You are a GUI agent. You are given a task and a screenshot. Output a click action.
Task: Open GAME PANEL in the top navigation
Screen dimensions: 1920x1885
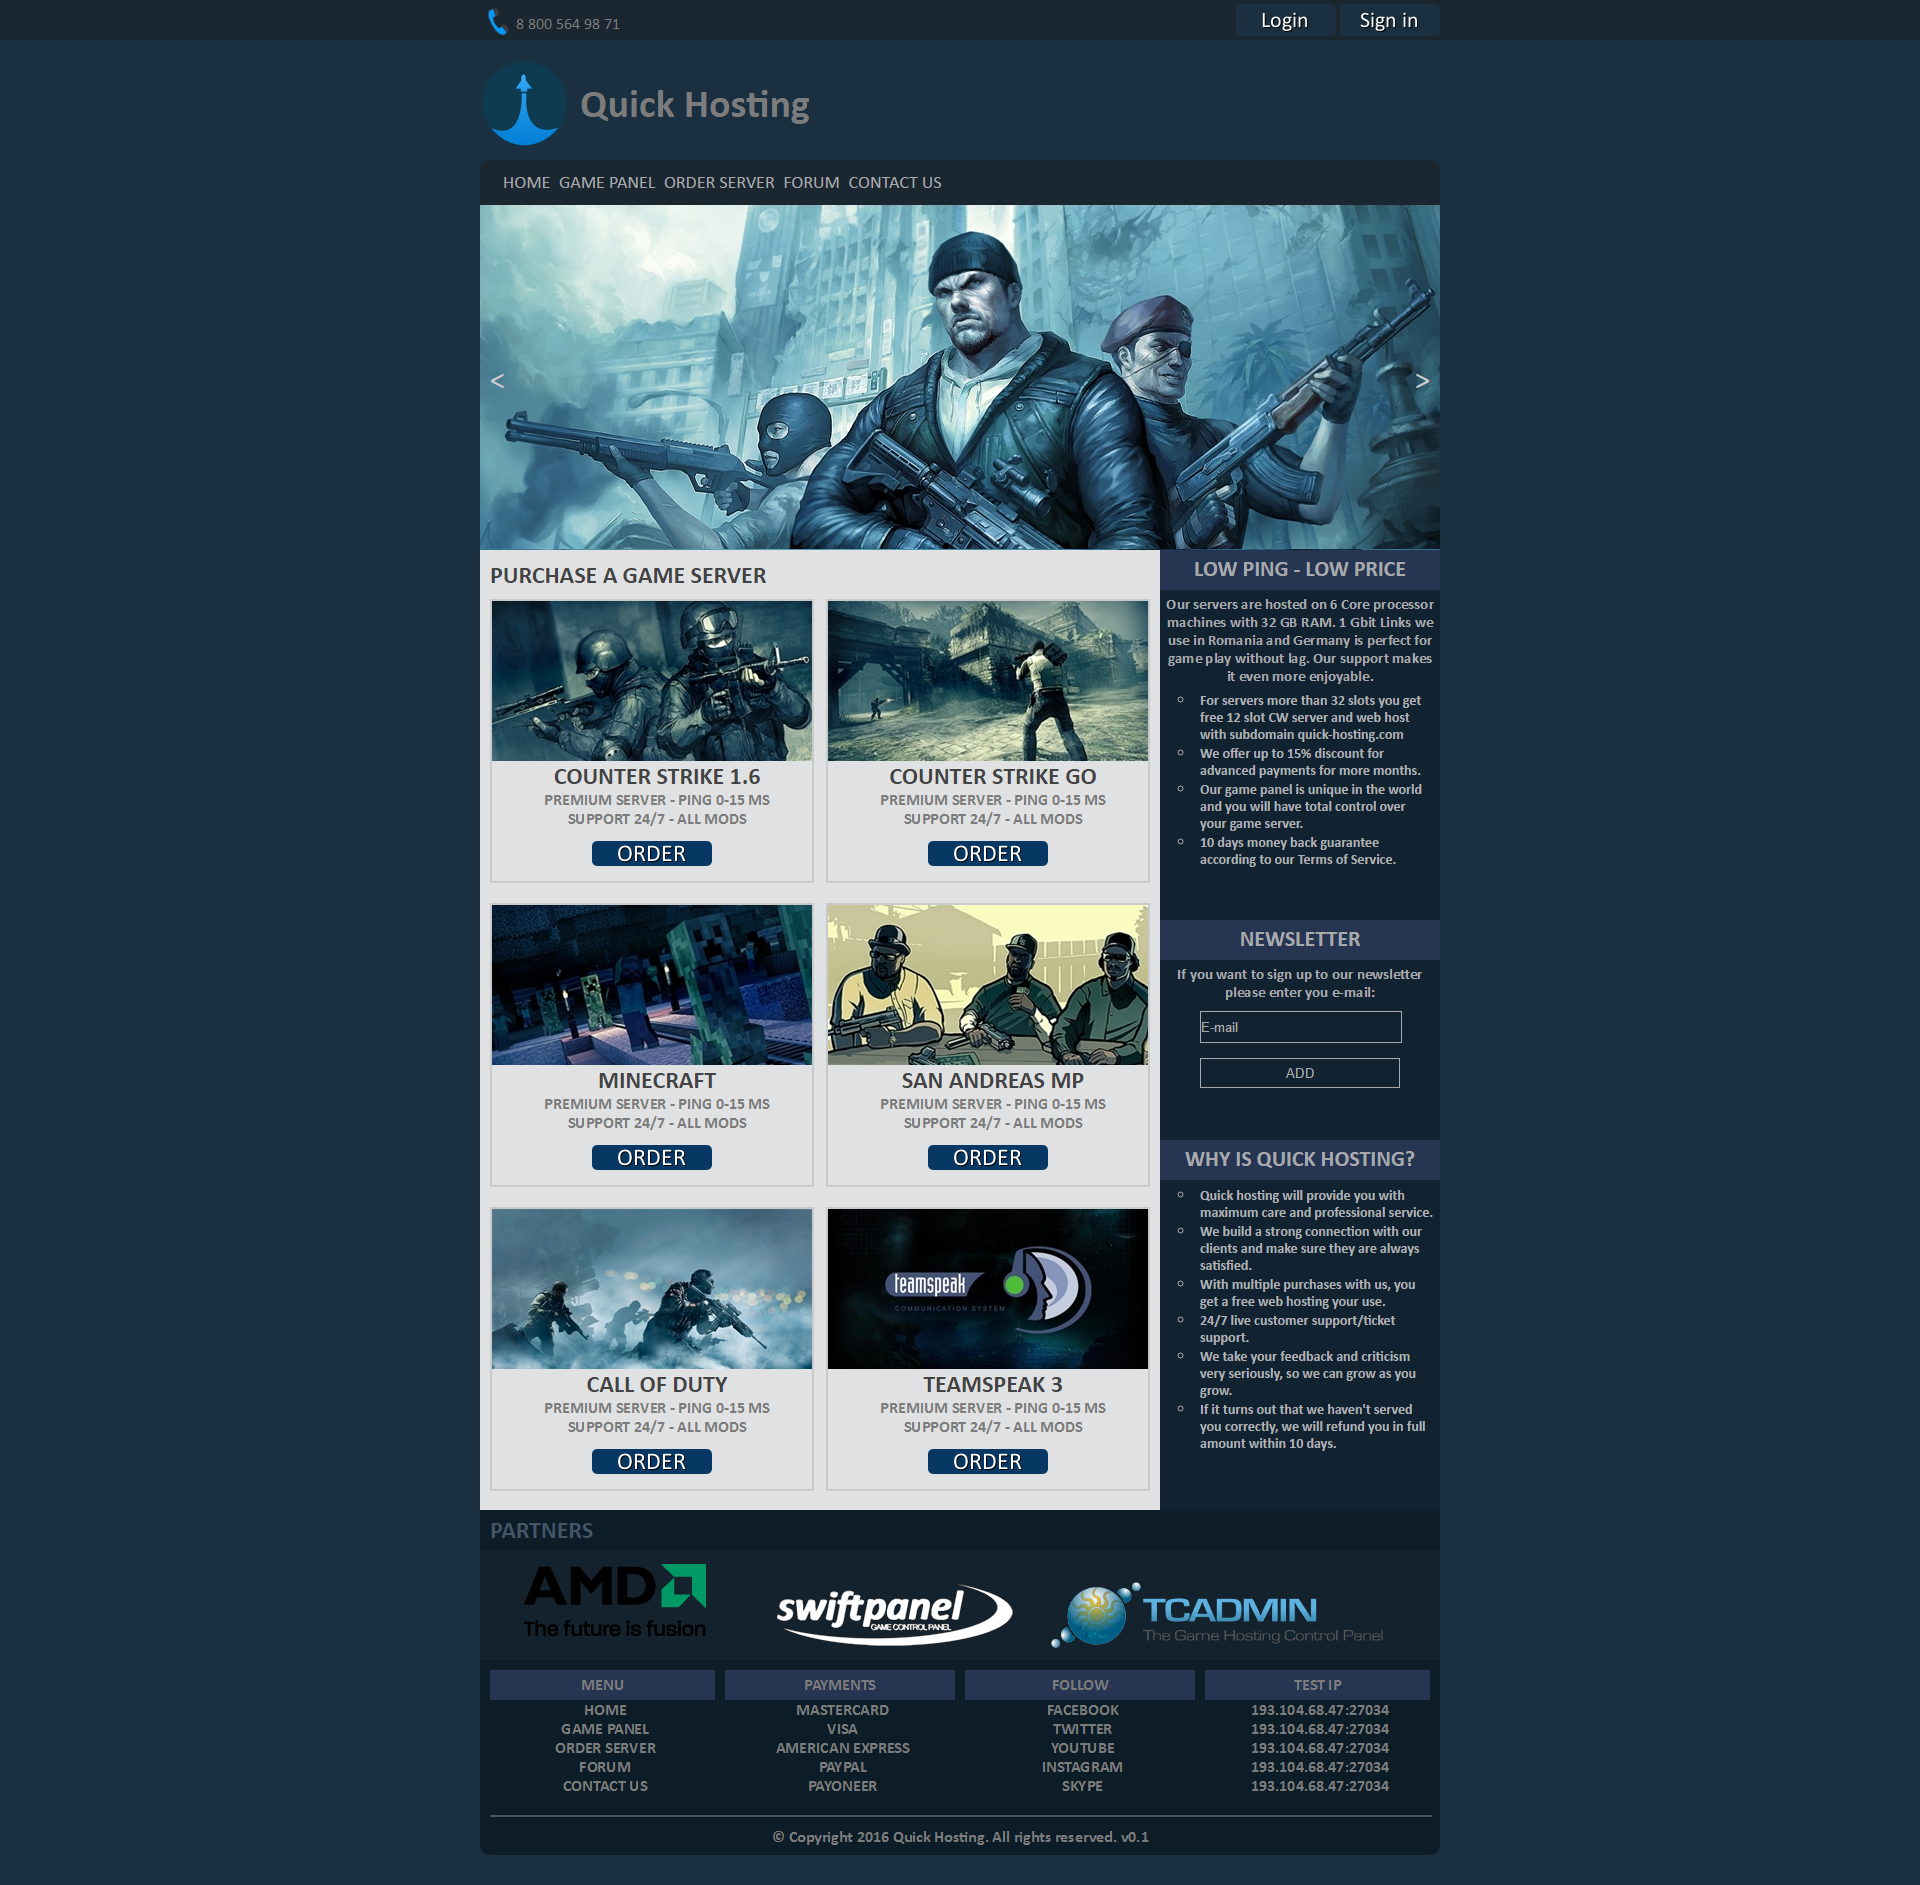click(x=607, y=183)
